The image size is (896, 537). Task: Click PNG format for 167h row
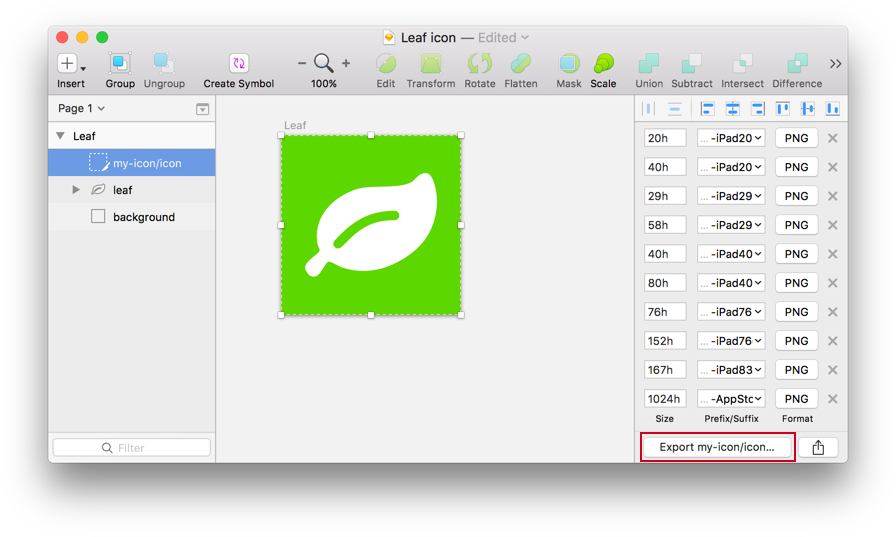(796, 370)
